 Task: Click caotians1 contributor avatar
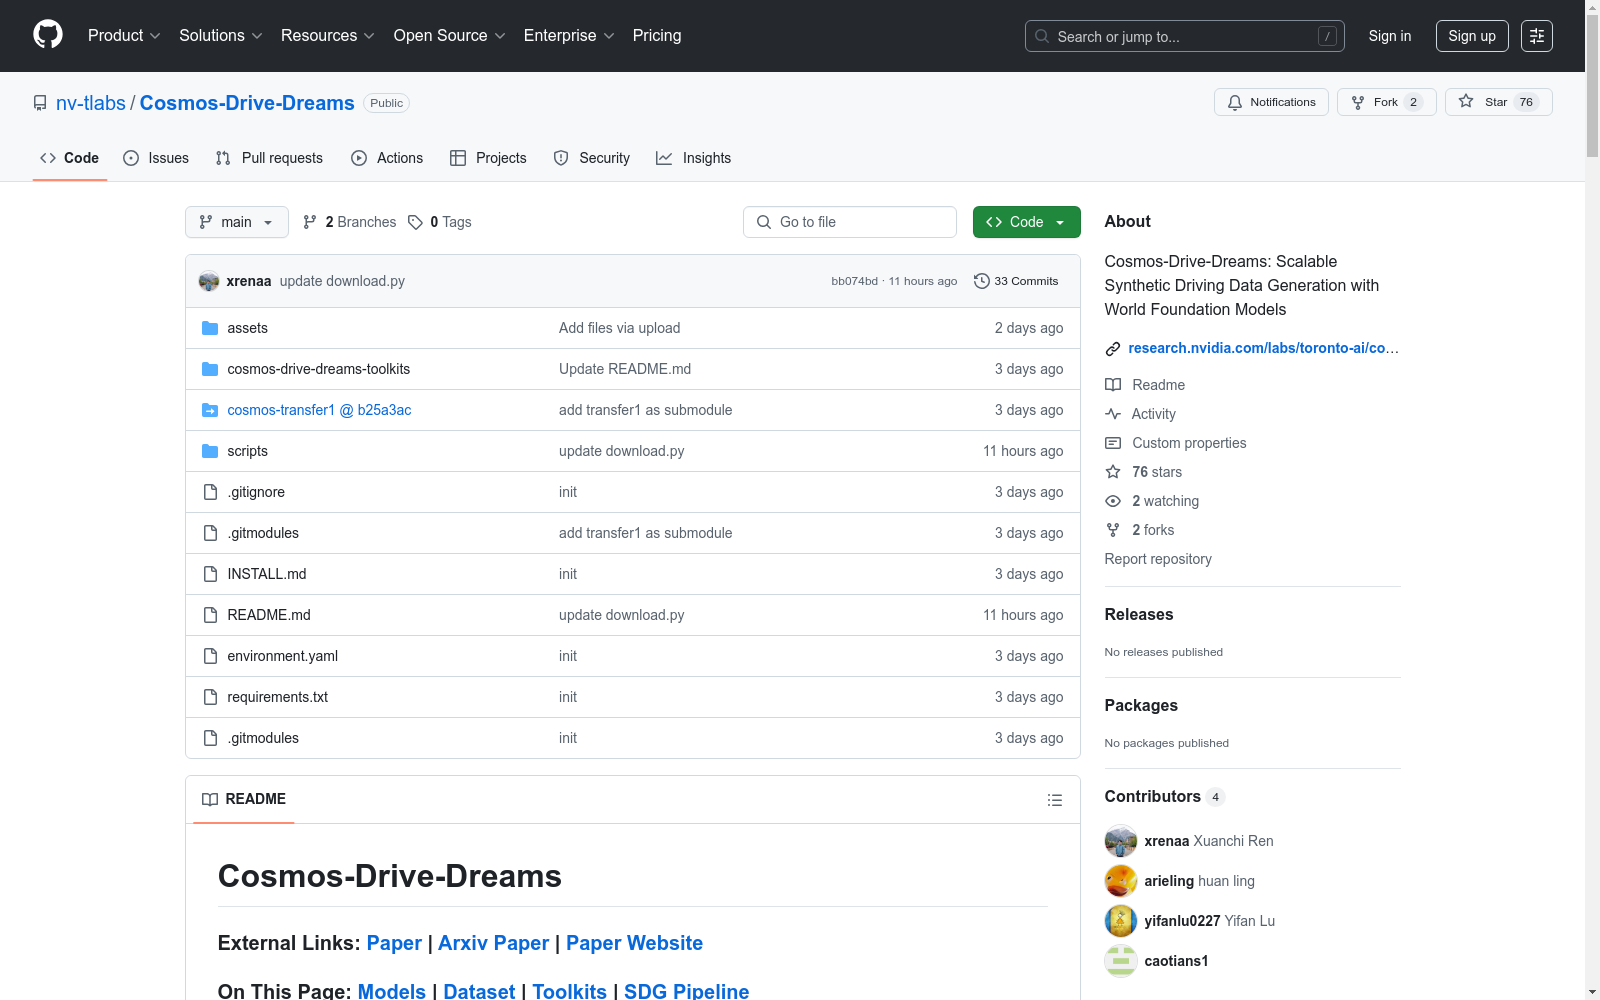(1121, 961)
